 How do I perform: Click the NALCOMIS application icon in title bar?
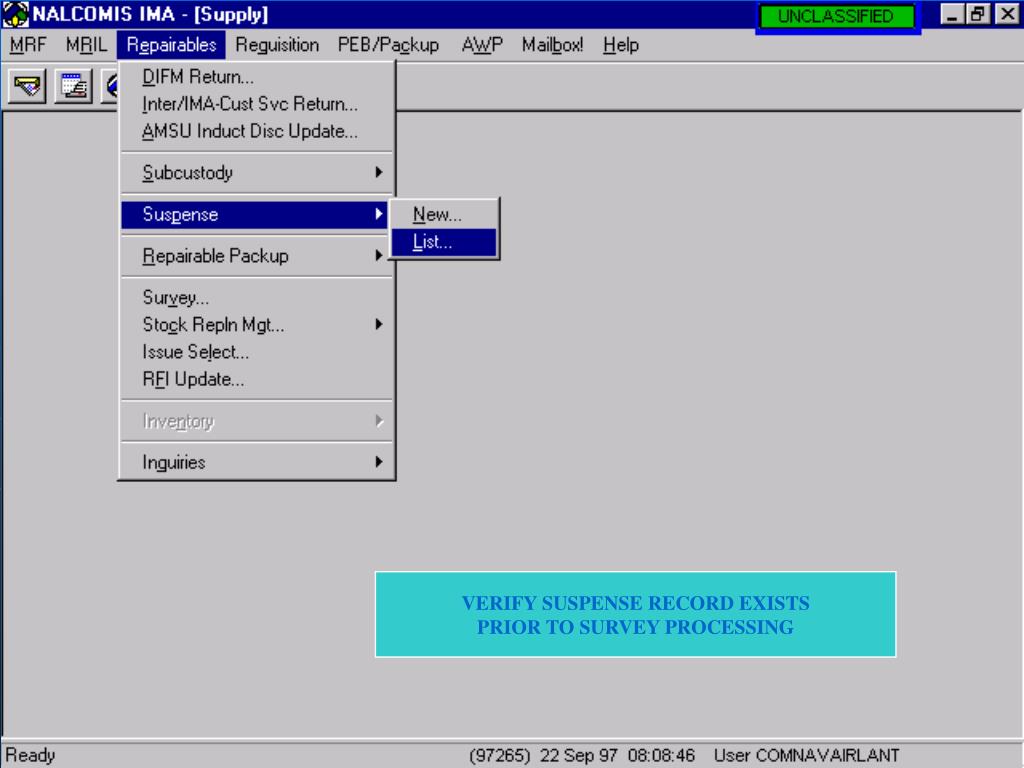click(15, 14)
